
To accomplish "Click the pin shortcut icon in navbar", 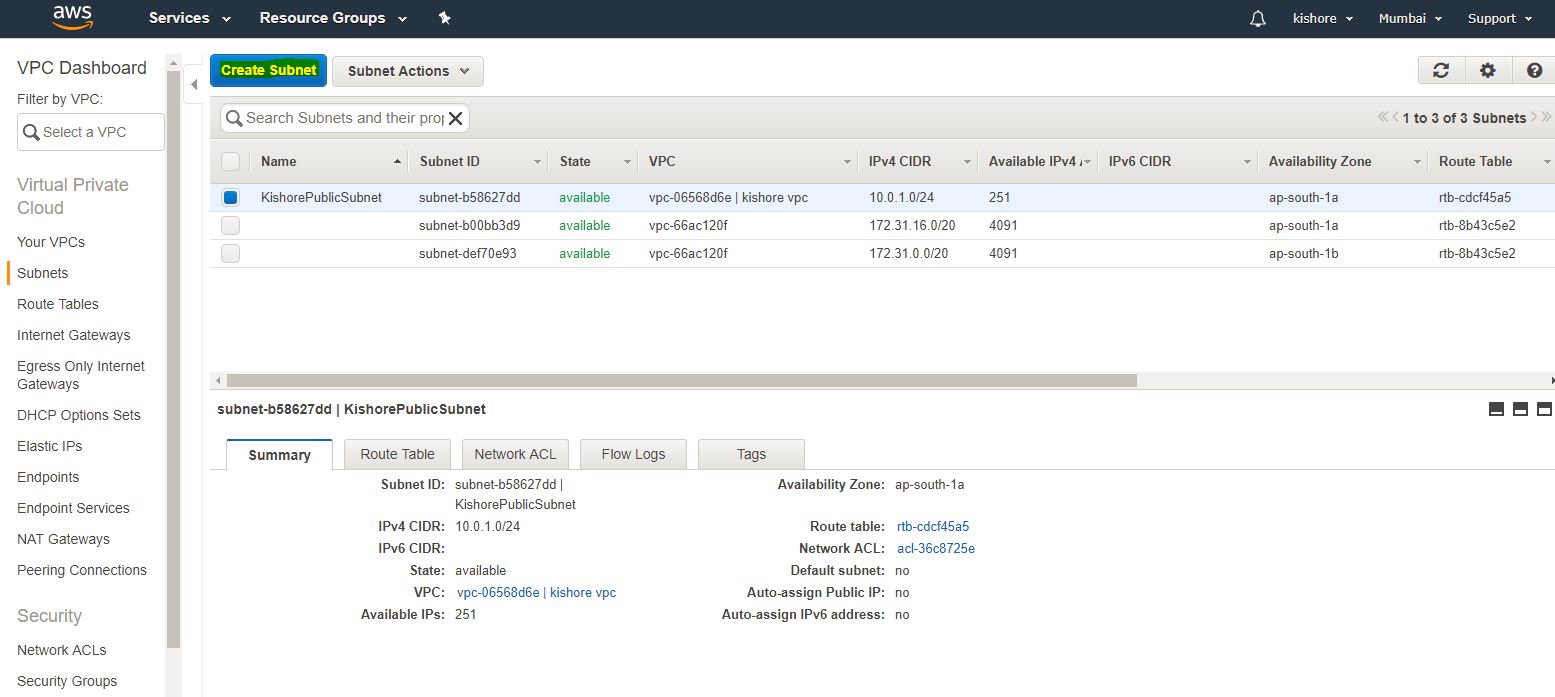I will [x=445, y=18].
